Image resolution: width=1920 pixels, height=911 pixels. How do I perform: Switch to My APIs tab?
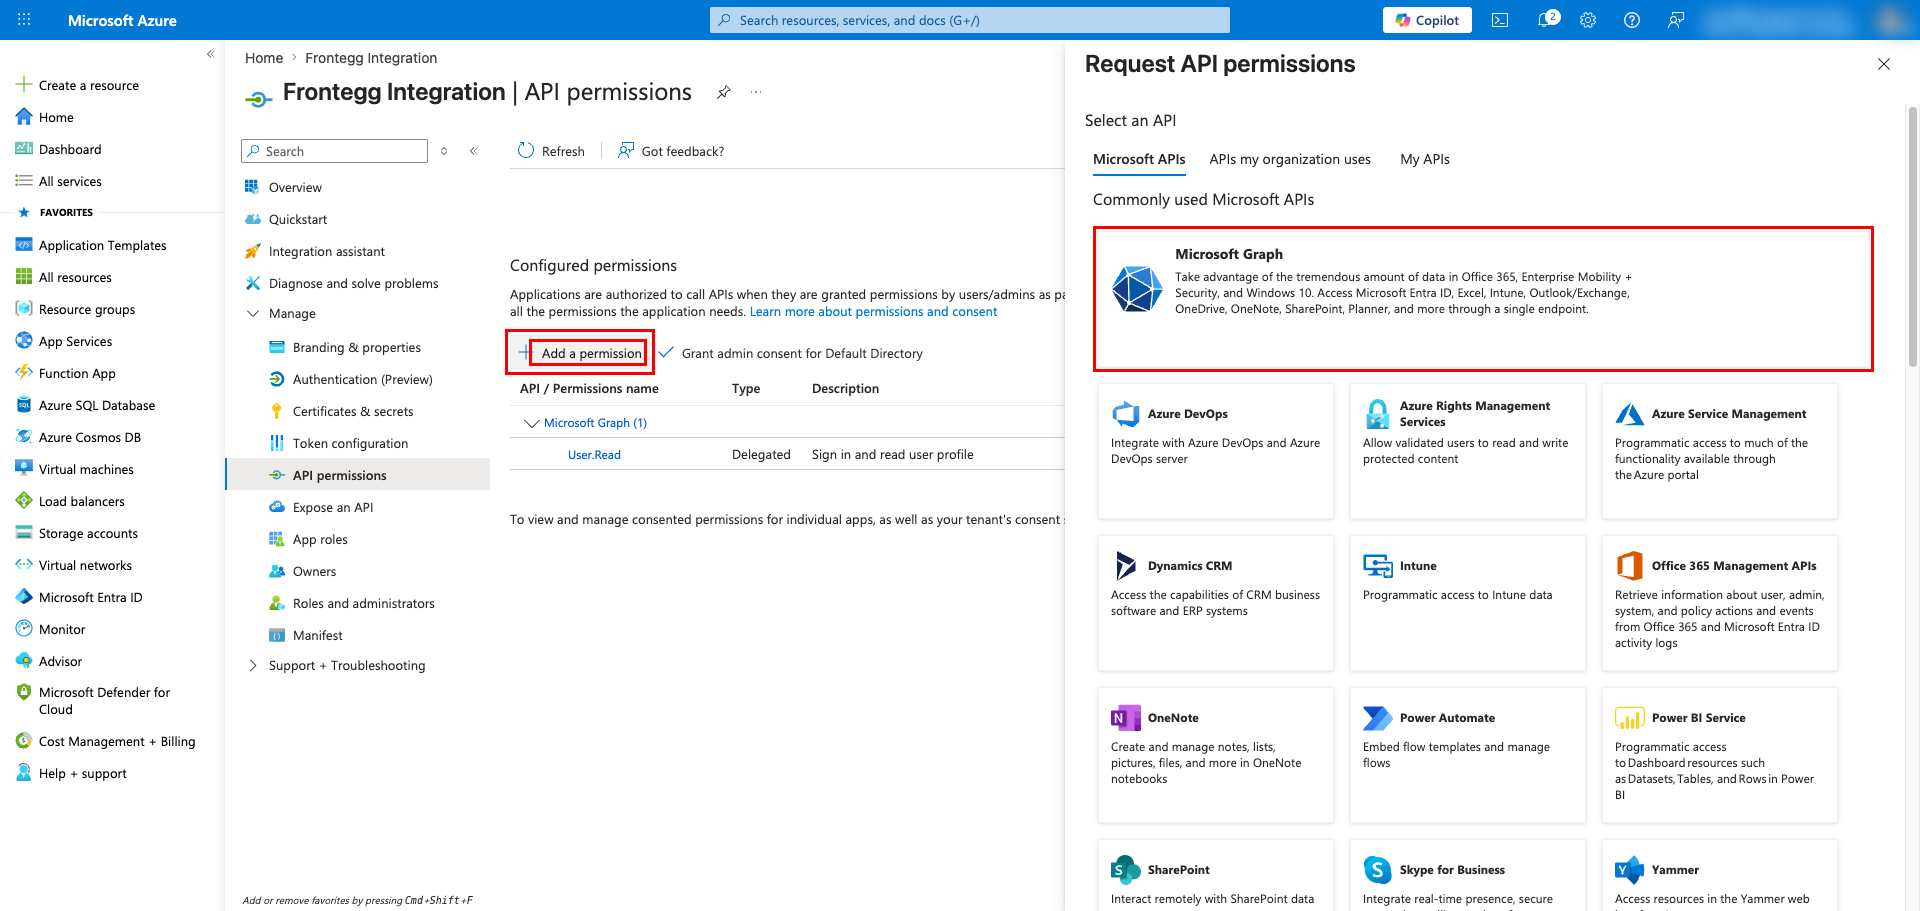point(1425,159)
